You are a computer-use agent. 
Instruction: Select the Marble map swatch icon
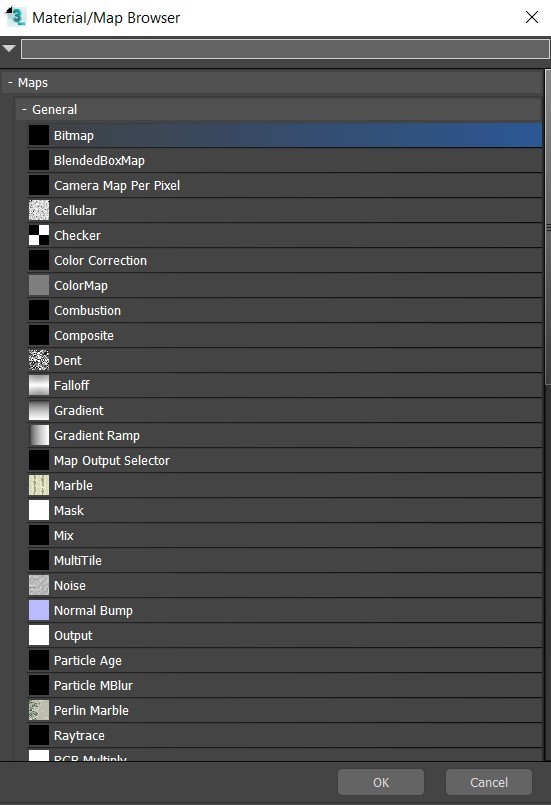pos(39,485)
